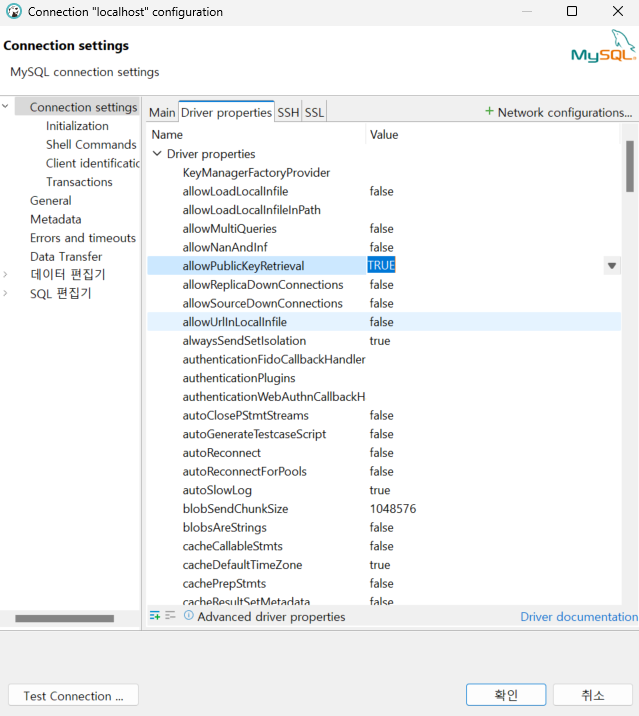The height and width of the screenshot is (716, 639).
Task: Click the Advanced driver properties label
Action: point(271,616)
